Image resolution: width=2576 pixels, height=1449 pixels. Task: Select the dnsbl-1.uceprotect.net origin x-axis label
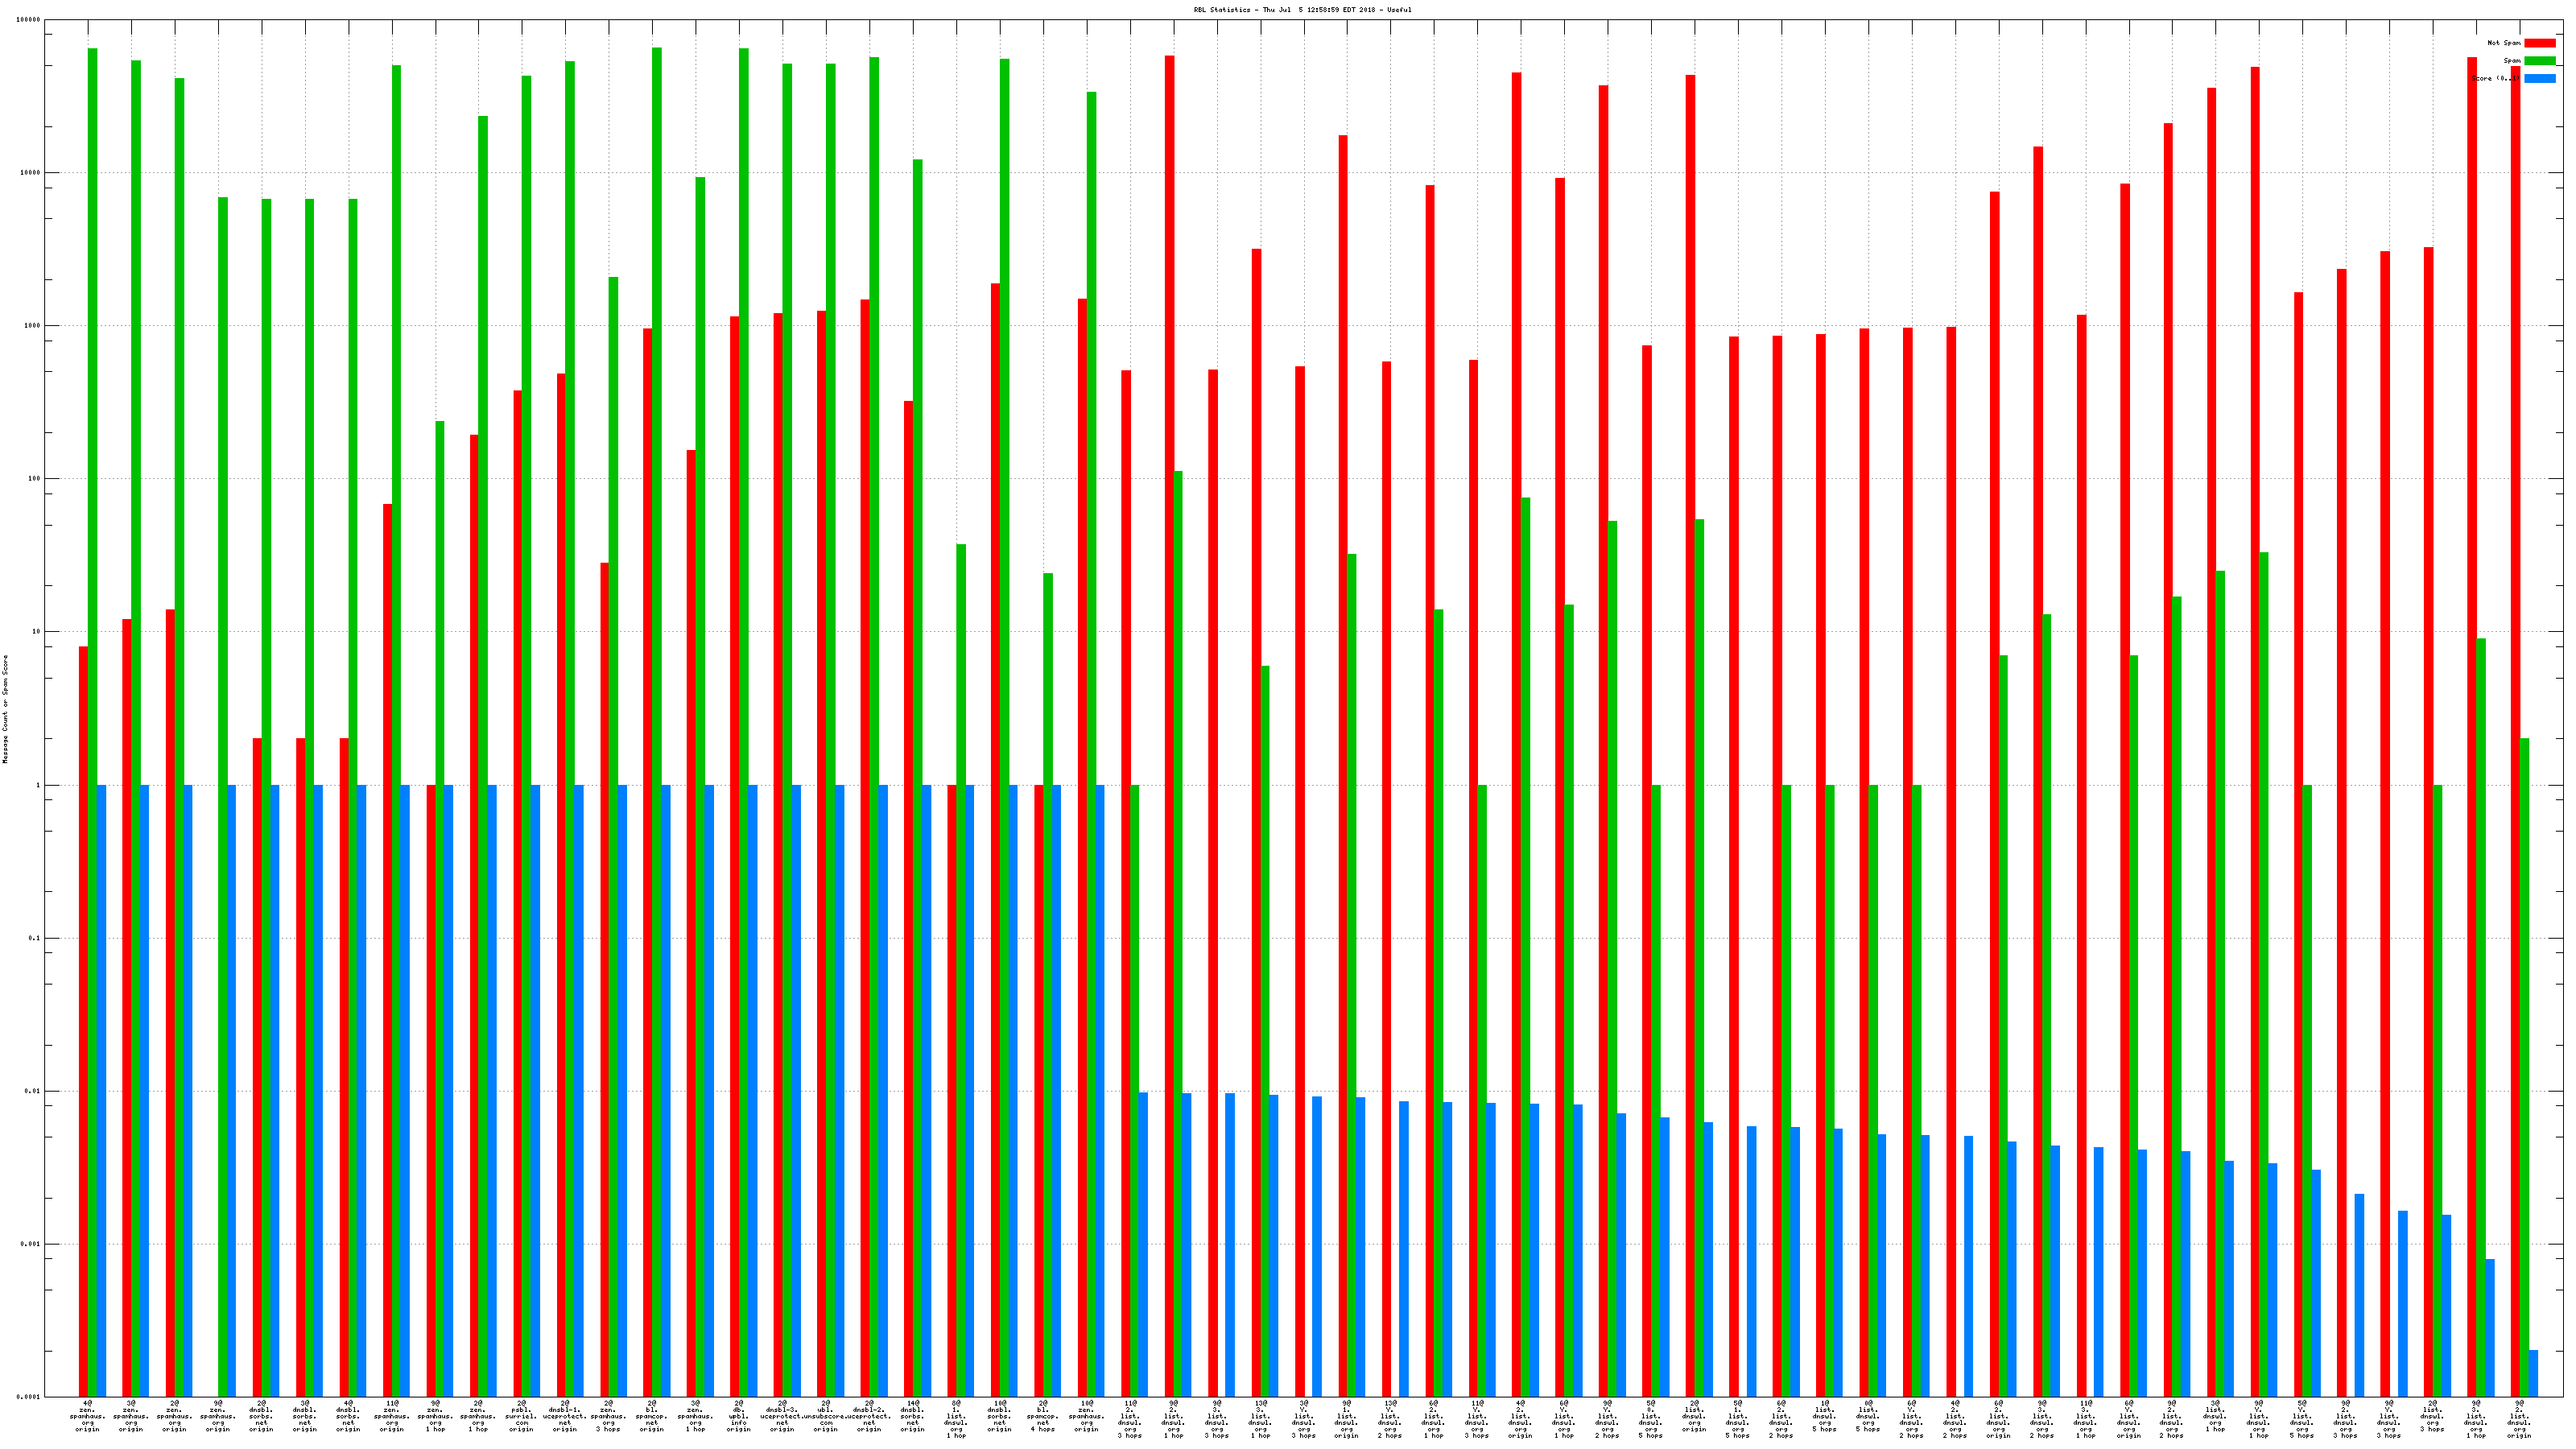point(565,1416)
